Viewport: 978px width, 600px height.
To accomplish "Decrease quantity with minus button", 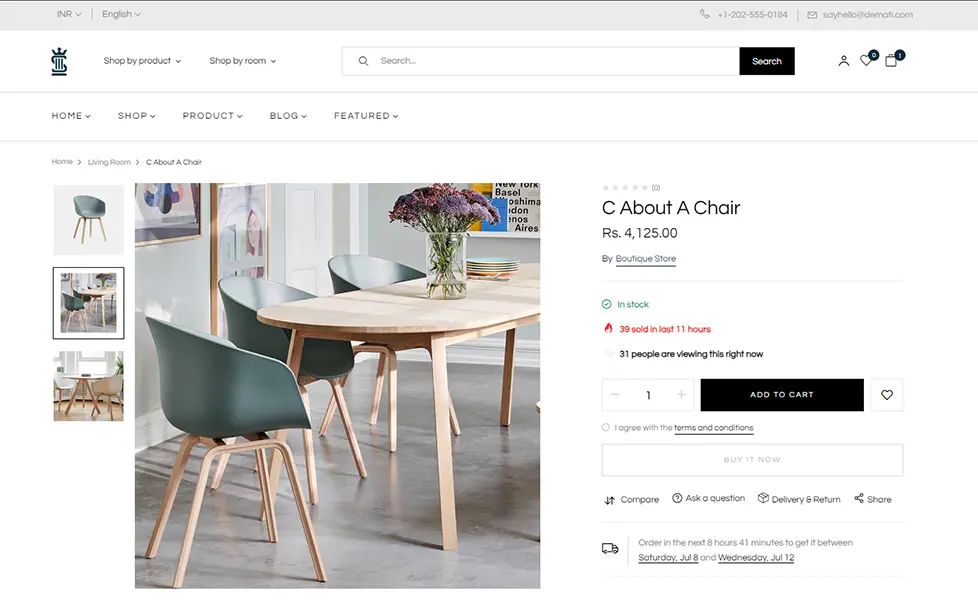I will tap(615, 394).
